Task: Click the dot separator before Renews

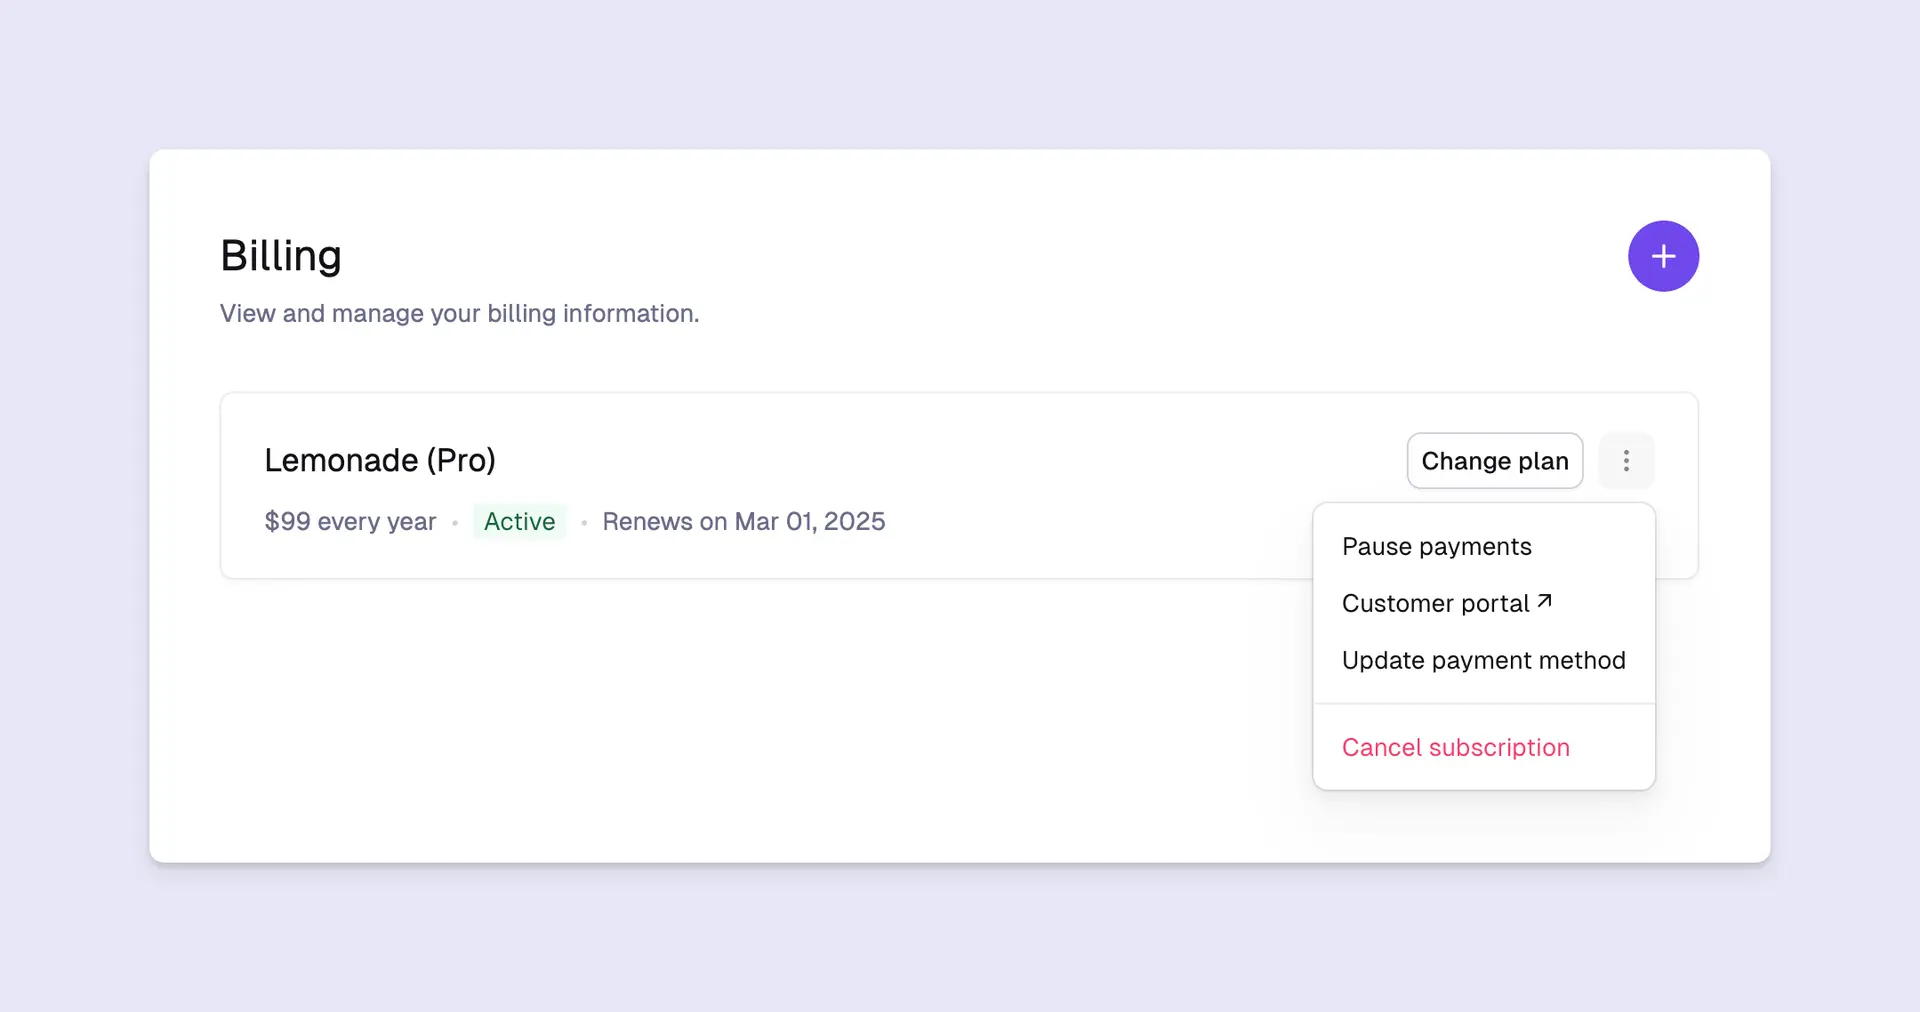Action: [x=584, y=522]
